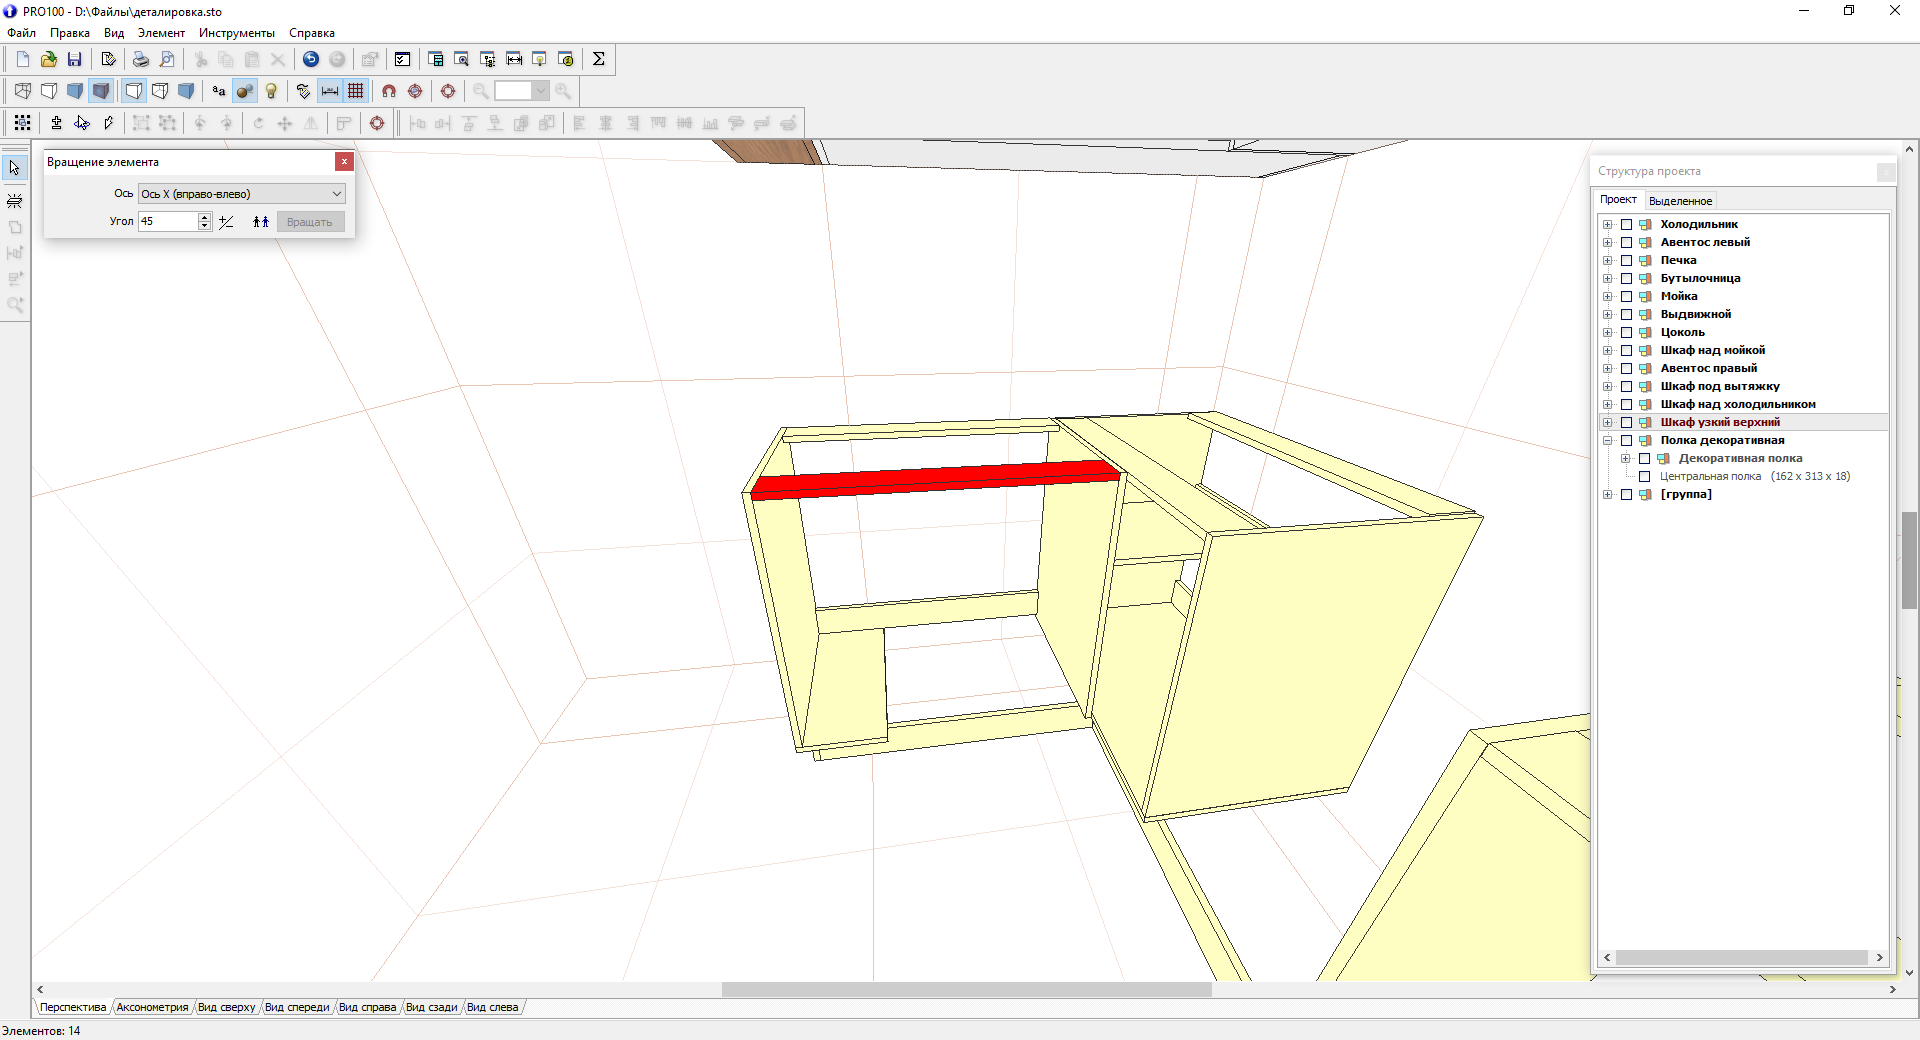Expand the Декоративная полка subnode
1920x1040 pixels.
click(x=1626, y=459)
